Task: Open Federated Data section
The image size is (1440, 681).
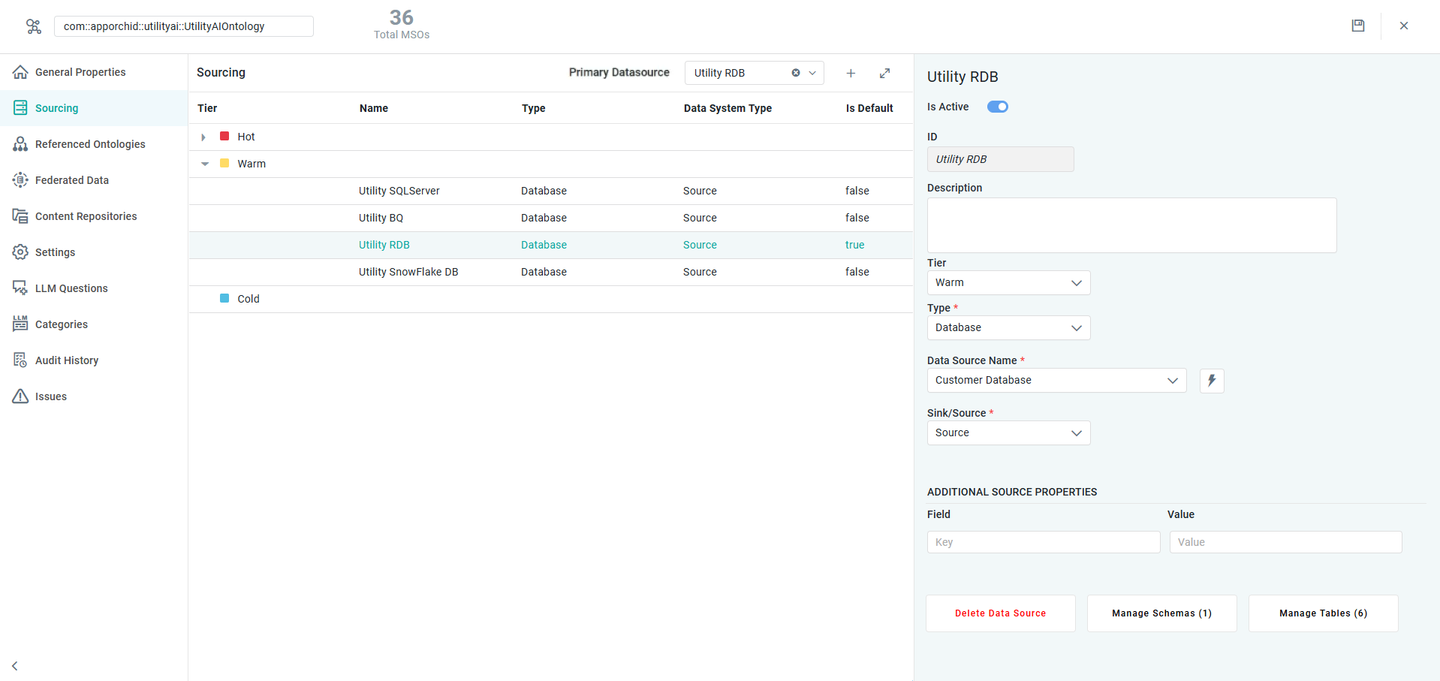Action: coord(72,180)
